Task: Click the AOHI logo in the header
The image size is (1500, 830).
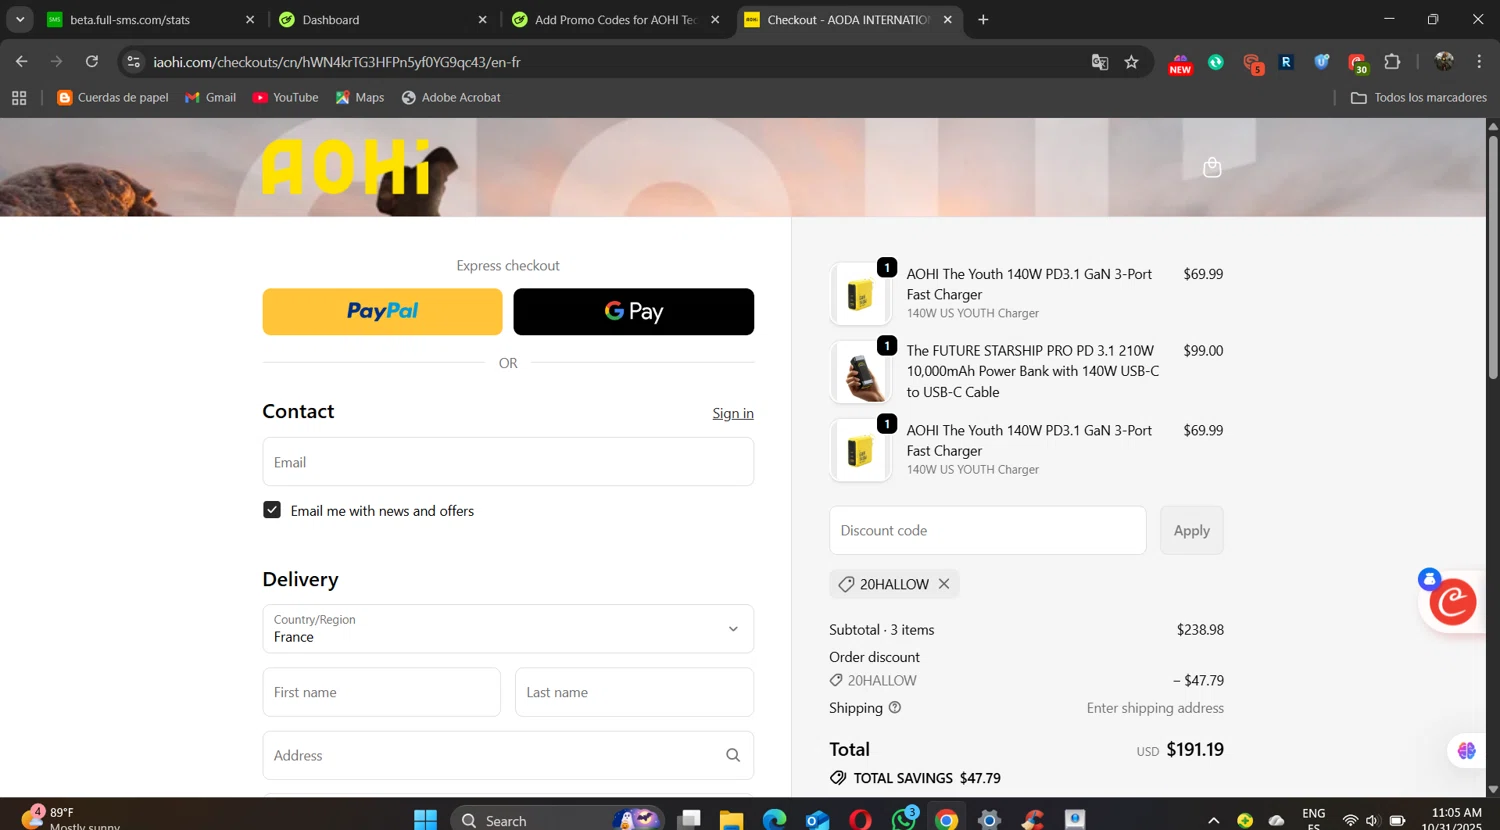Action: tap(347, 167)
